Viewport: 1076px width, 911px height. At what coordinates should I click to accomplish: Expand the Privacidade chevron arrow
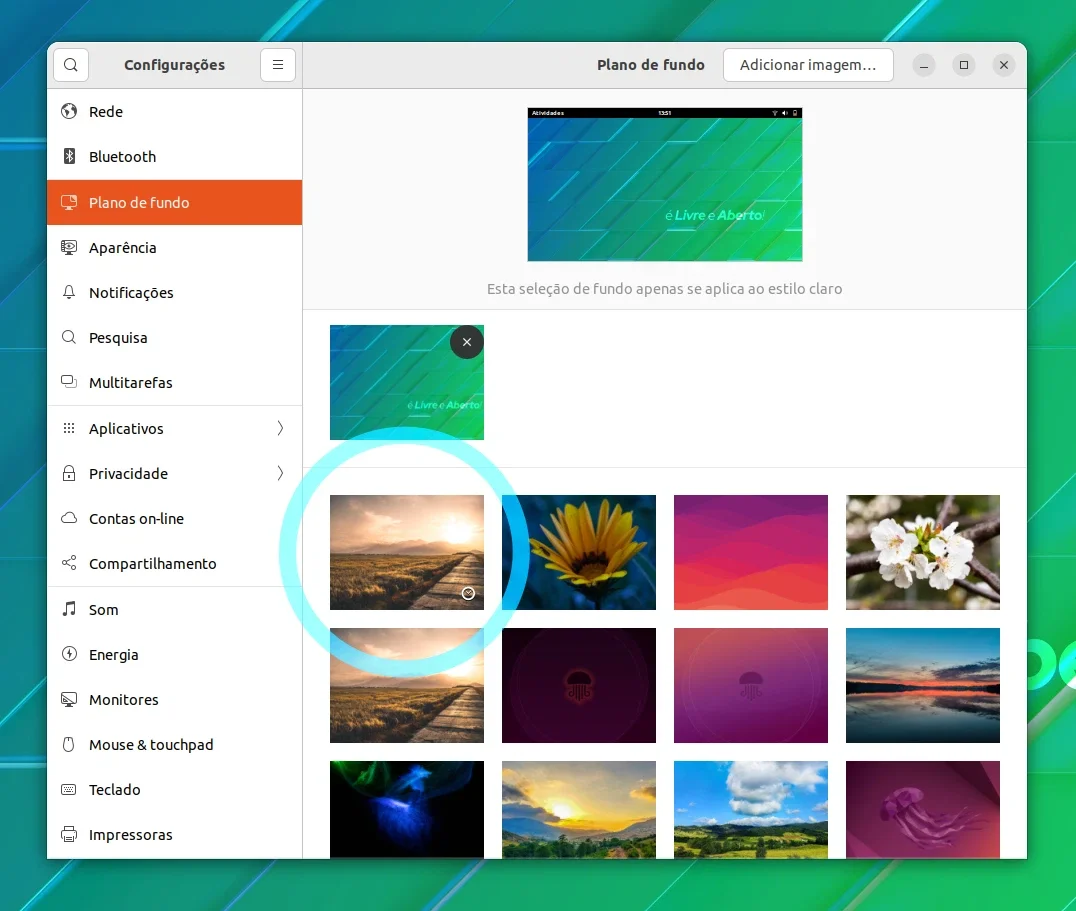pos(280,473)
